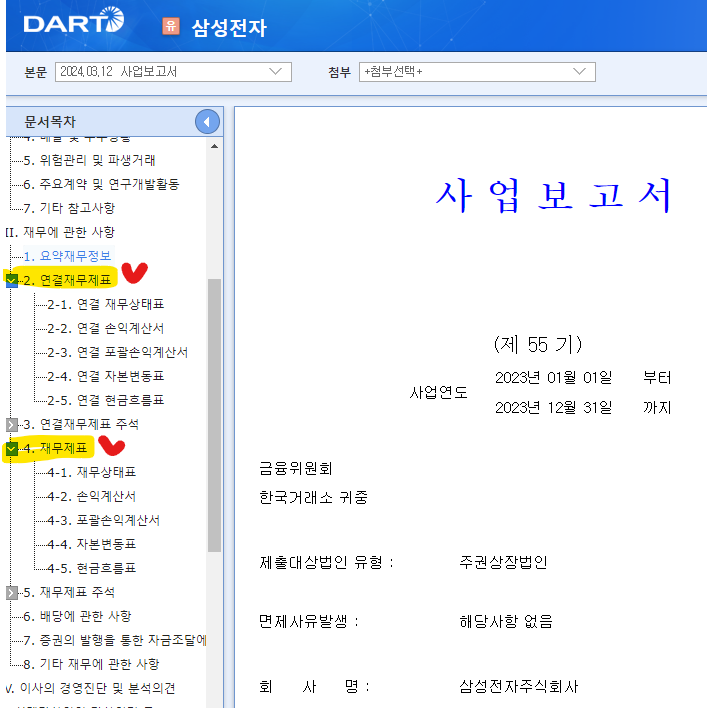Click the 2023년 12월 31일 date text
This screenshot has width=707, height=708.
(554, 408)
